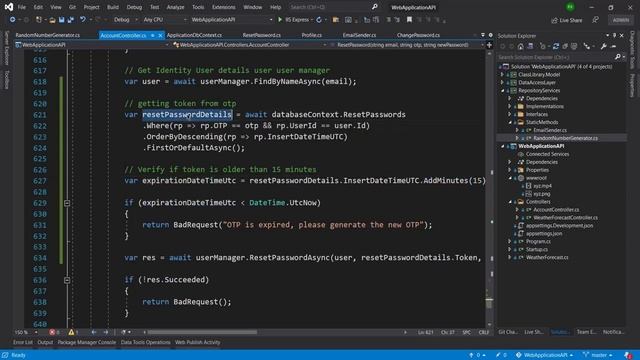Viewport: 640px width, 360px height.
Task: Collapse the RepositoryServices project node
Action: coord(502,91)
